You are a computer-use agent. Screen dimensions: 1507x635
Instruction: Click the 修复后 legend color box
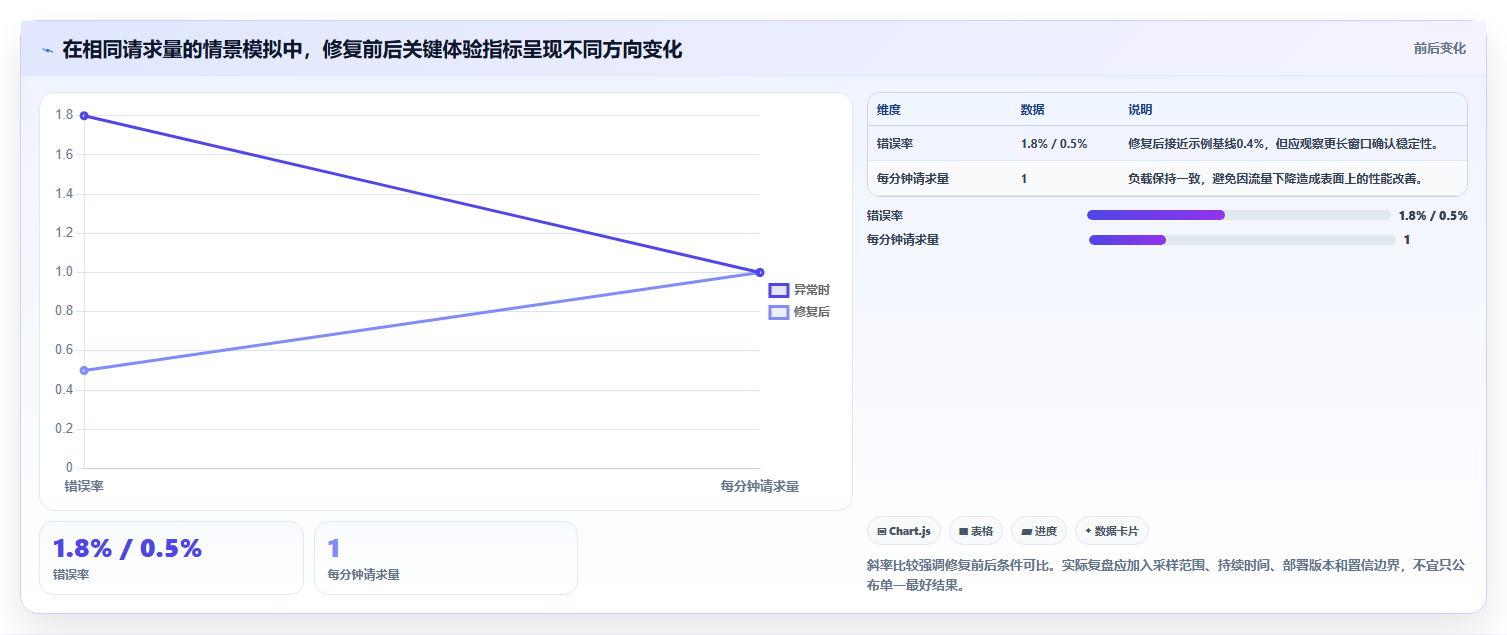click(x=779, y=312)
